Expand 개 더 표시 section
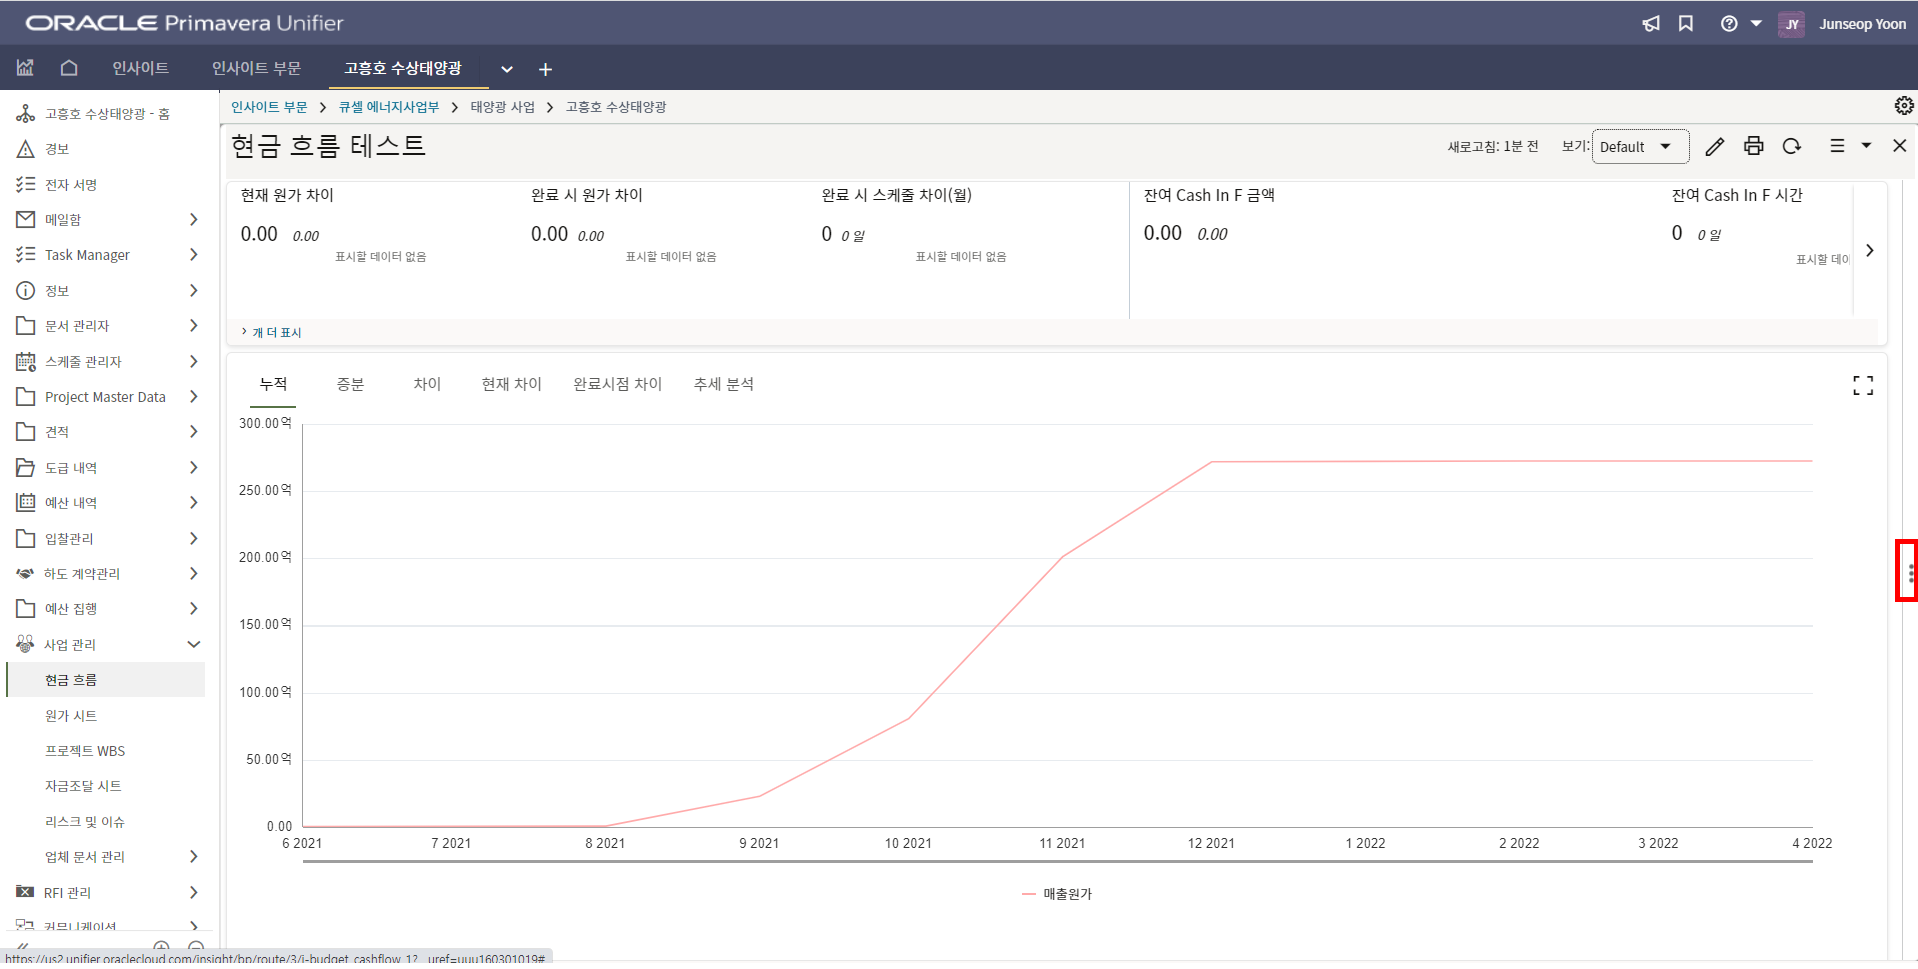 (272, 333)
